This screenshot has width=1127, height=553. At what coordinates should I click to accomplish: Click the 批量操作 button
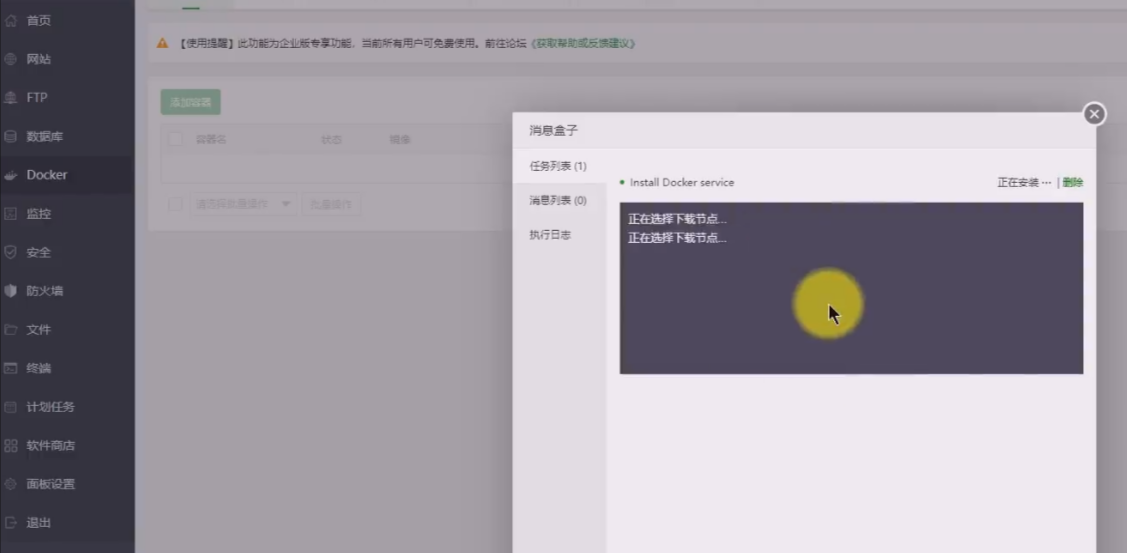(x=331, y=204)
